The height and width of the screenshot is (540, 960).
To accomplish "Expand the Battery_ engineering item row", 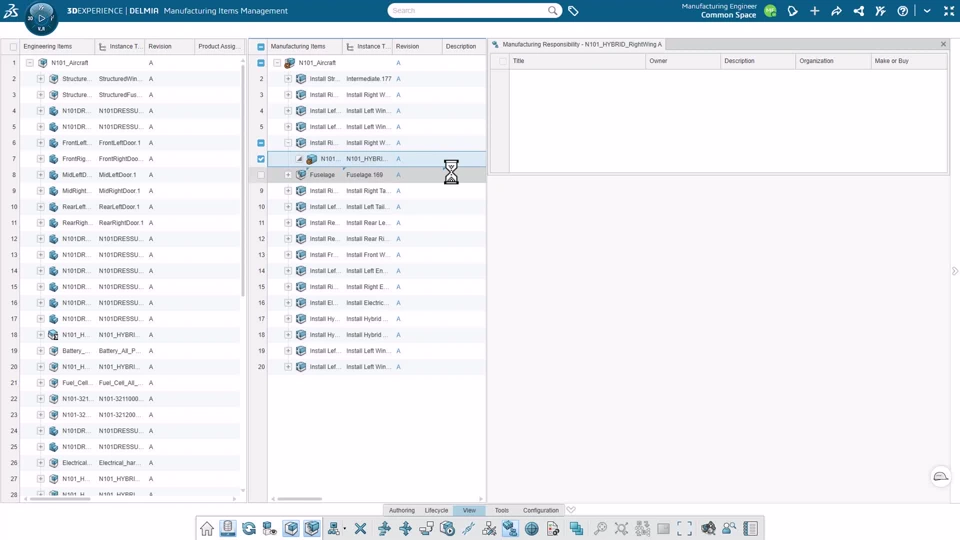I will (40, 351).
